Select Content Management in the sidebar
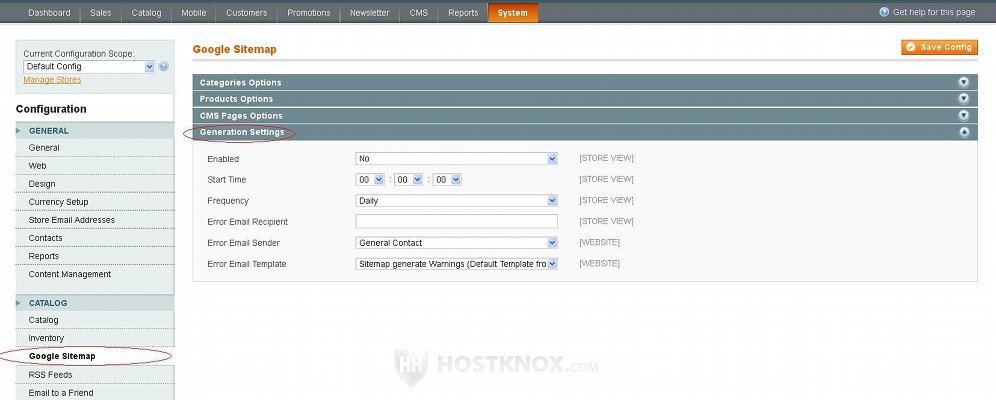 (x=95, y=274)
